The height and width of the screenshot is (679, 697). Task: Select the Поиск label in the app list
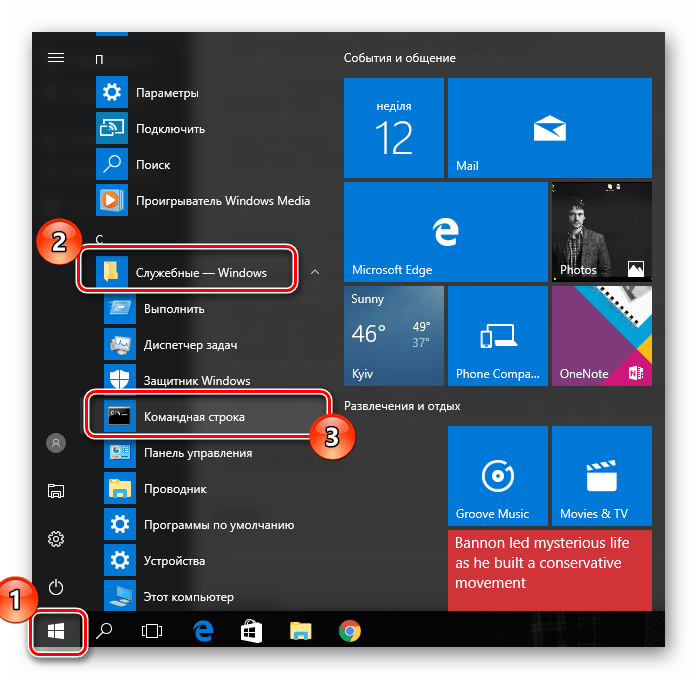[153, 165]
